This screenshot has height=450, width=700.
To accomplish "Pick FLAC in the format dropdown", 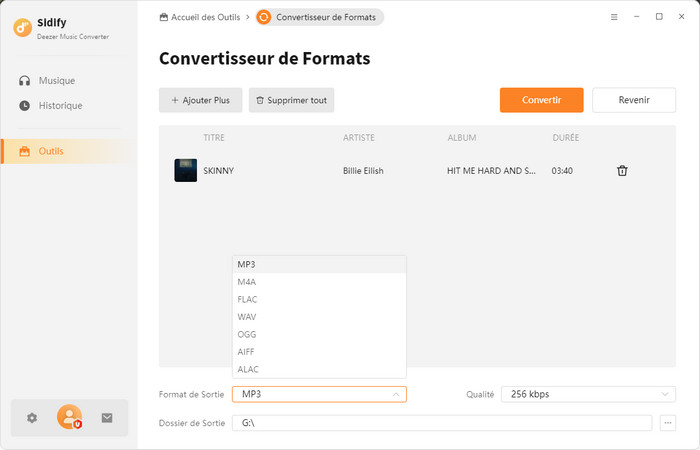I will tap(319, 299).
